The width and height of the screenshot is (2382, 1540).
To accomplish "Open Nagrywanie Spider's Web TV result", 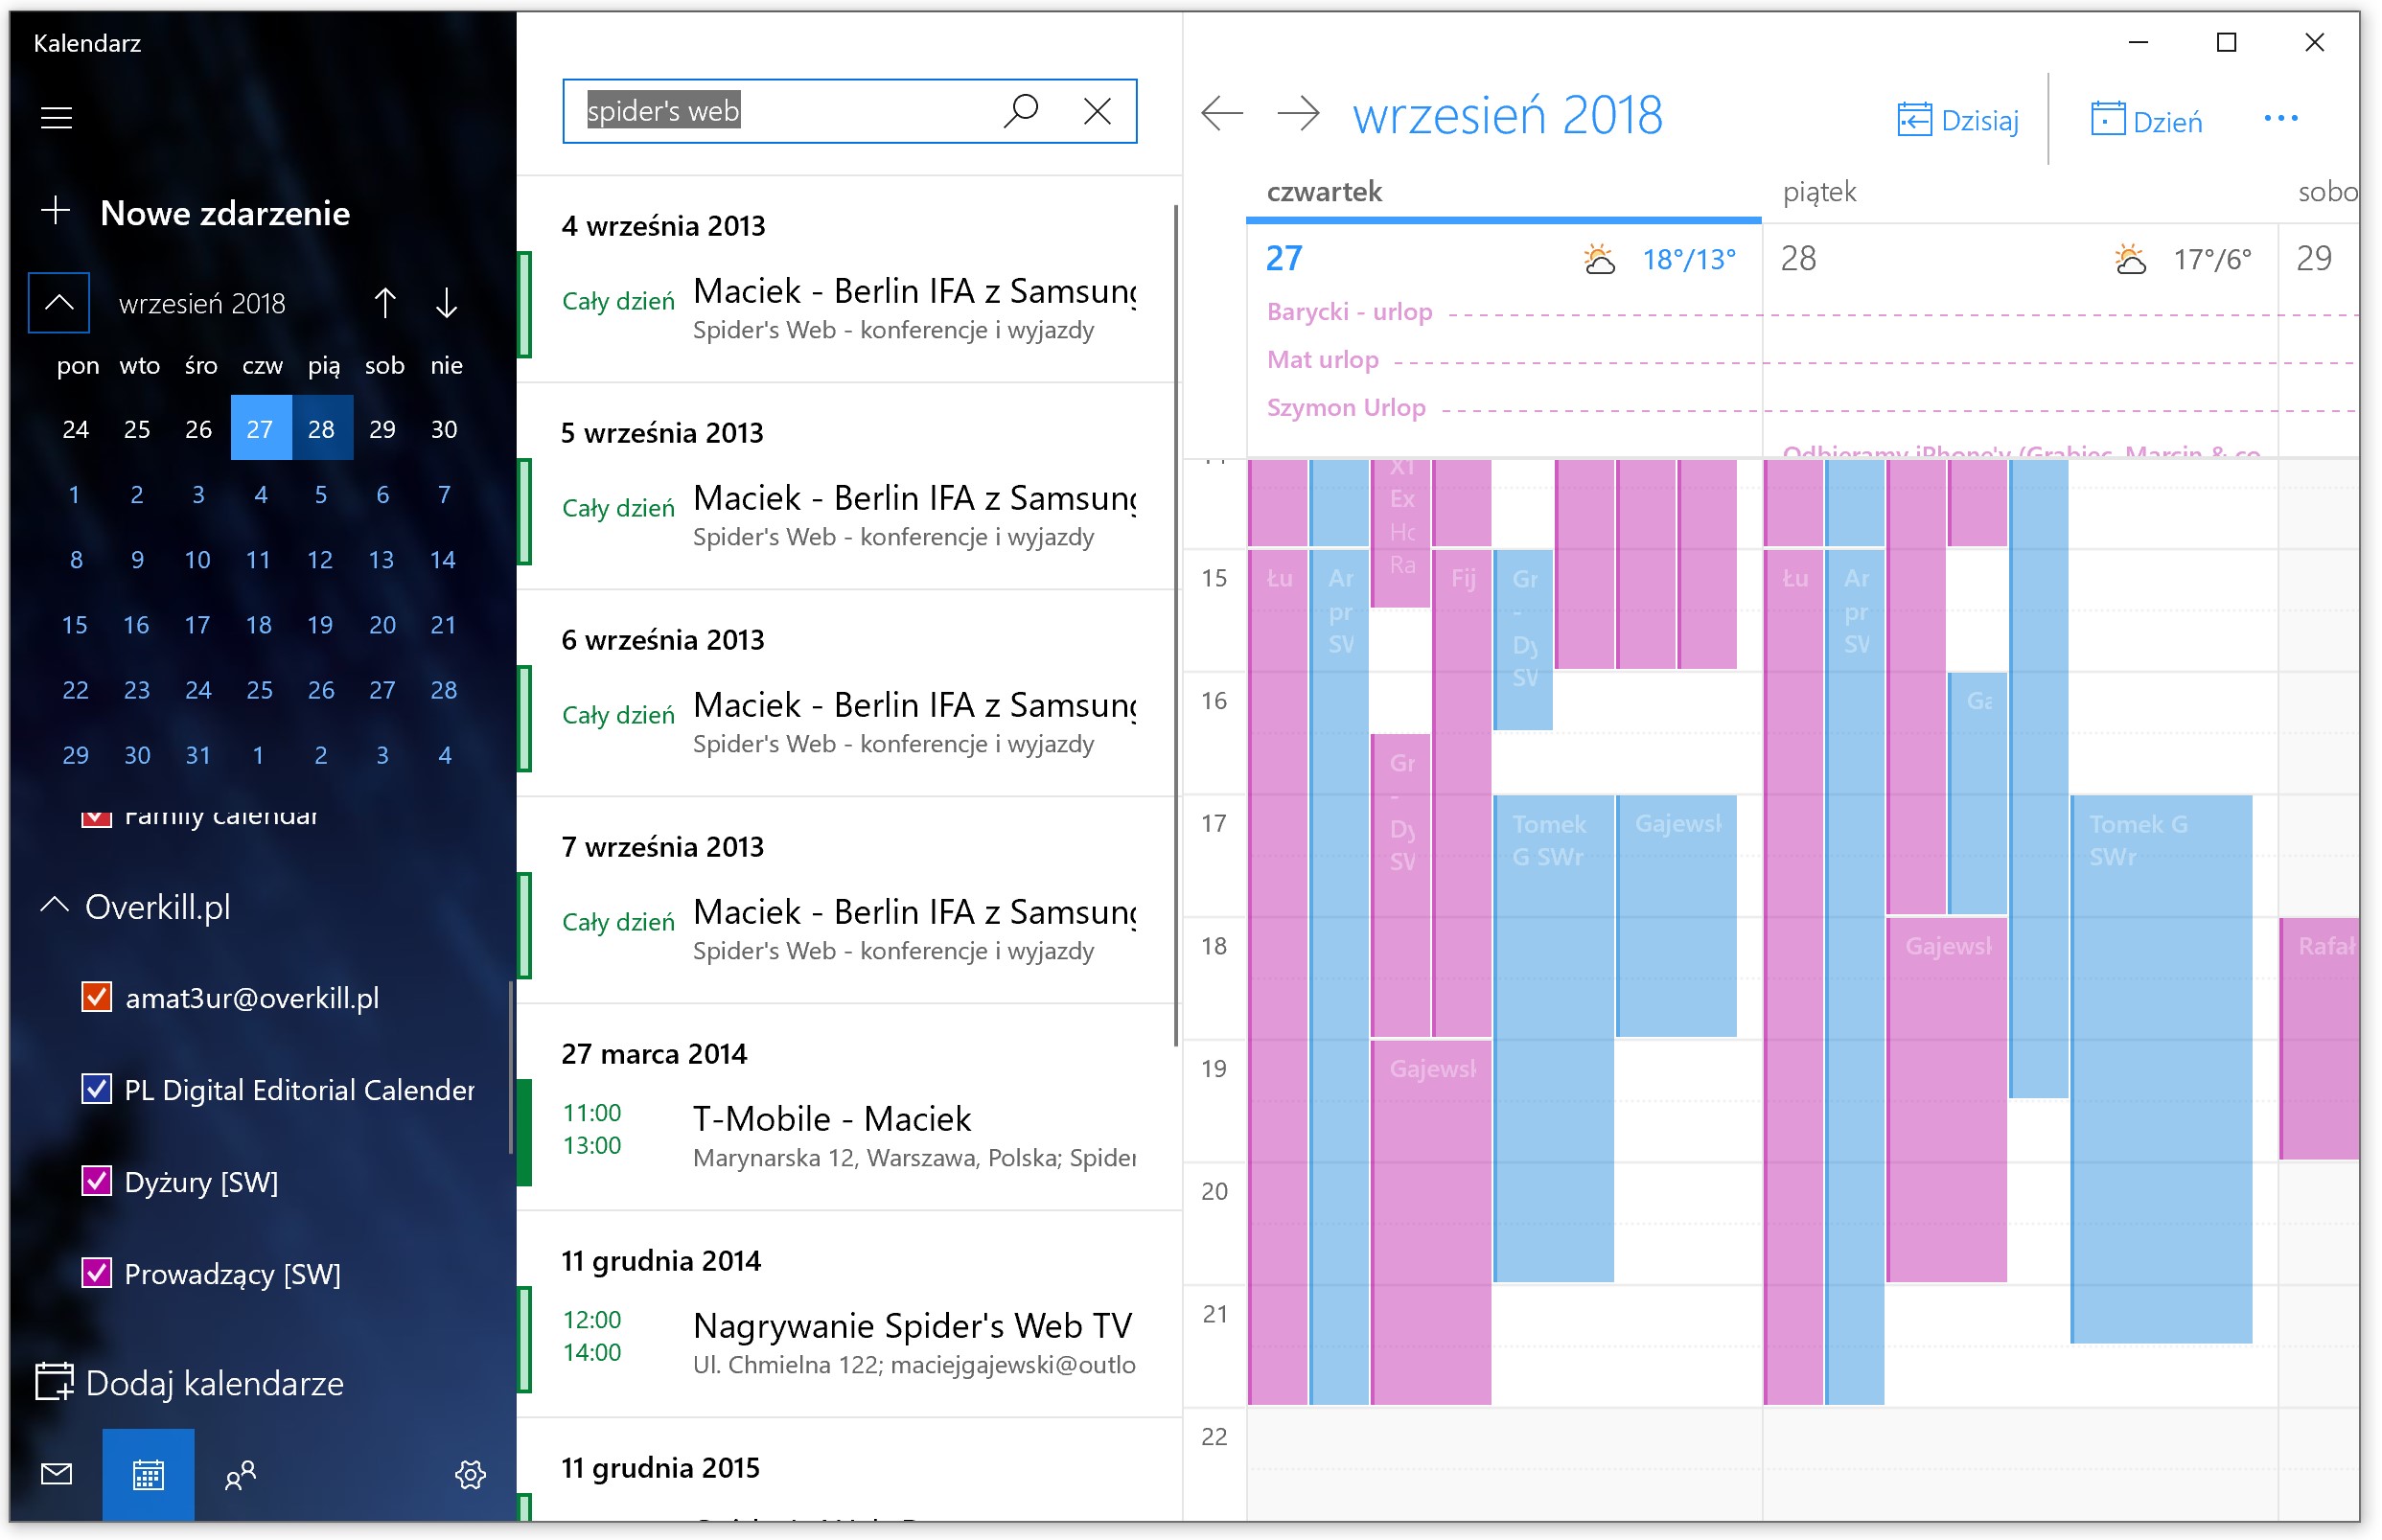I will click(848, 1316).
